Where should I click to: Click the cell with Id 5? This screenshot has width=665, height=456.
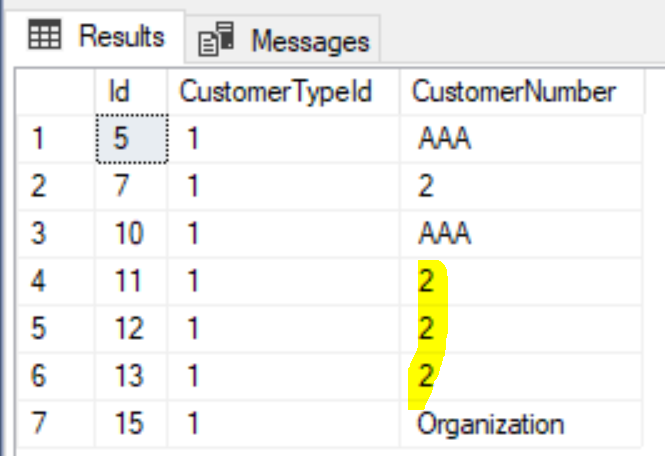pos(132,139)
